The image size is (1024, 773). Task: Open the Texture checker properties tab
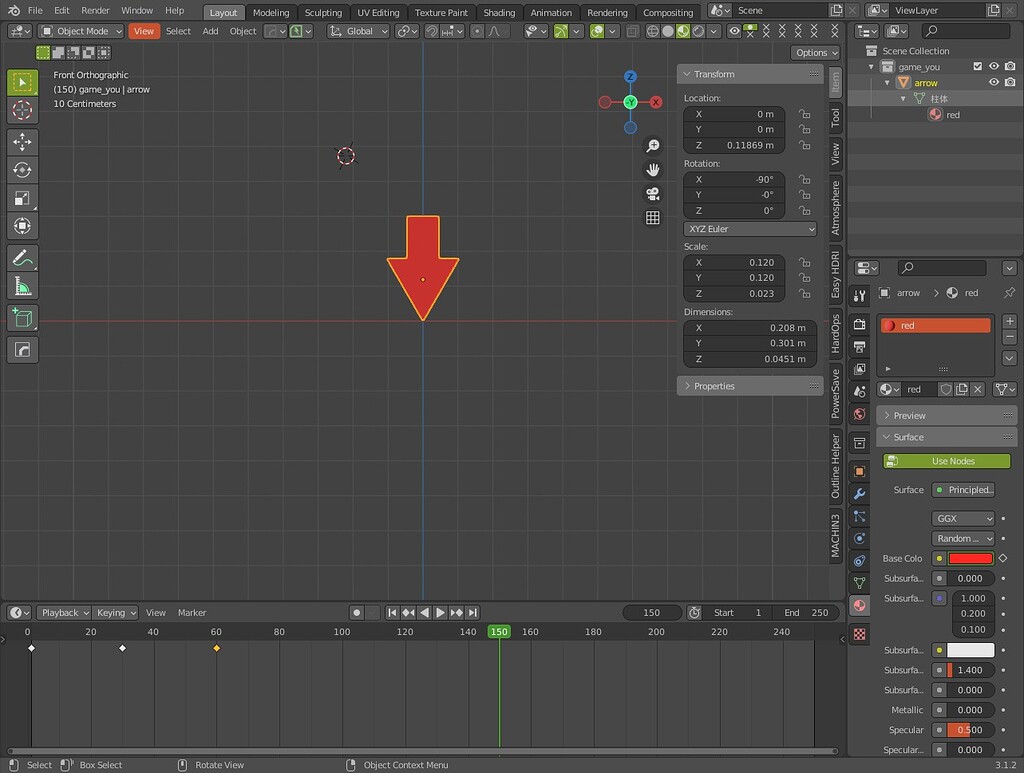point(859,634)
